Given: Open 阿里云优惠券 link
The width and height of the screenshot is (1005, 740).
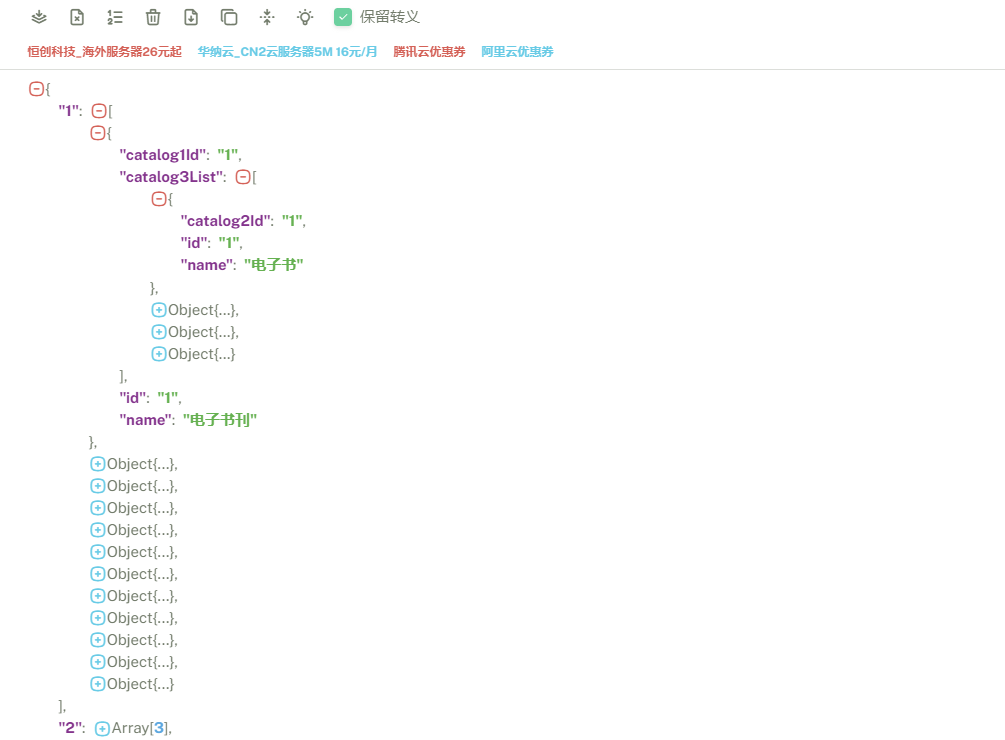Looking at the screenshot, I should click(x=517, y=52).
